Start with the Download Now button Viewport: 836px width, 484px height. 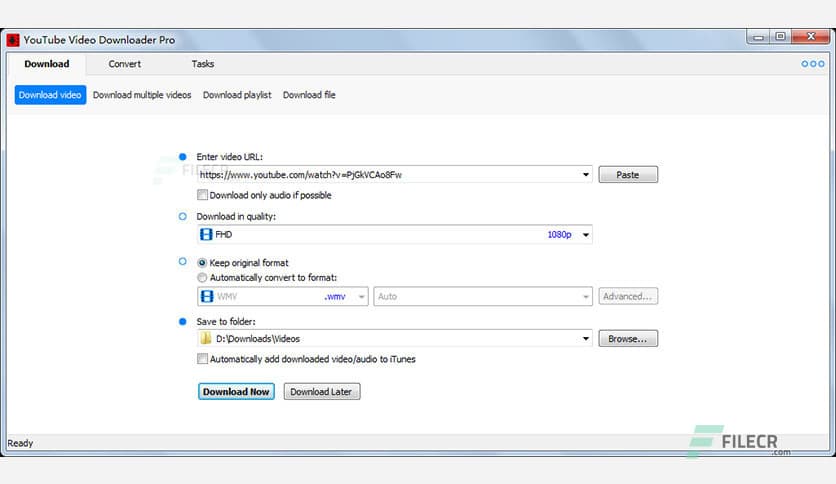(x=236, y=392)
